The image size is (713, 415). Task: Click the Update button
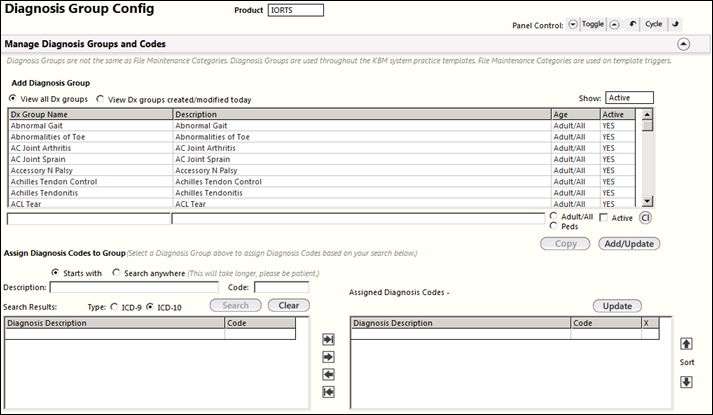(617, 306)
